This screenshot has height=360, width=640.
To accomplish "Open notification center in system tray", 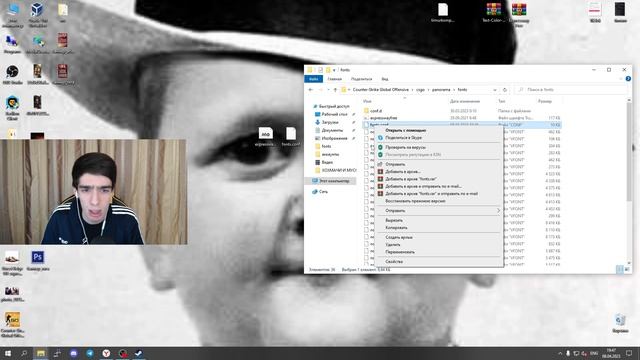I will coord(629,353).
